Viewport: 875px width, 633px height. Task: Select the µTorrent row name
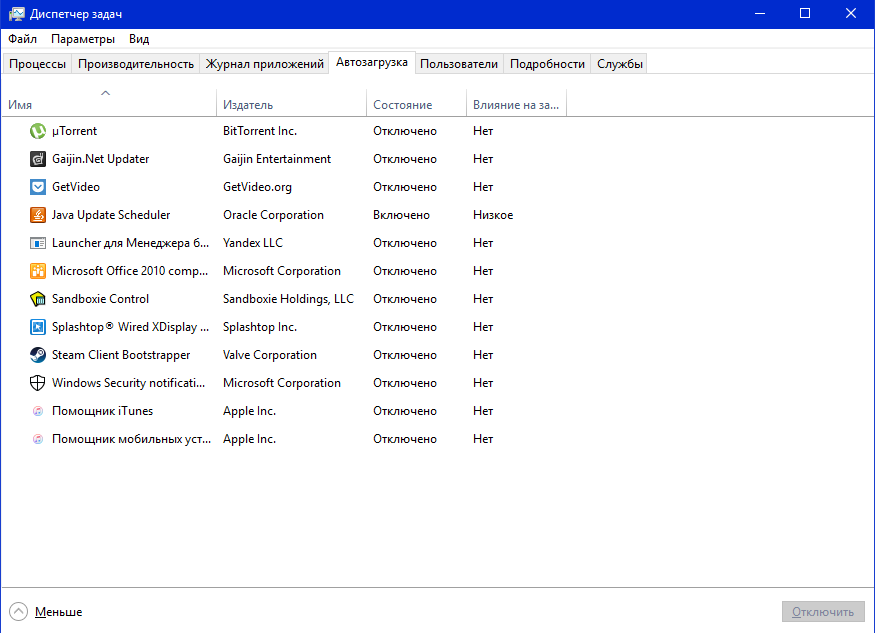pos(74,131)
